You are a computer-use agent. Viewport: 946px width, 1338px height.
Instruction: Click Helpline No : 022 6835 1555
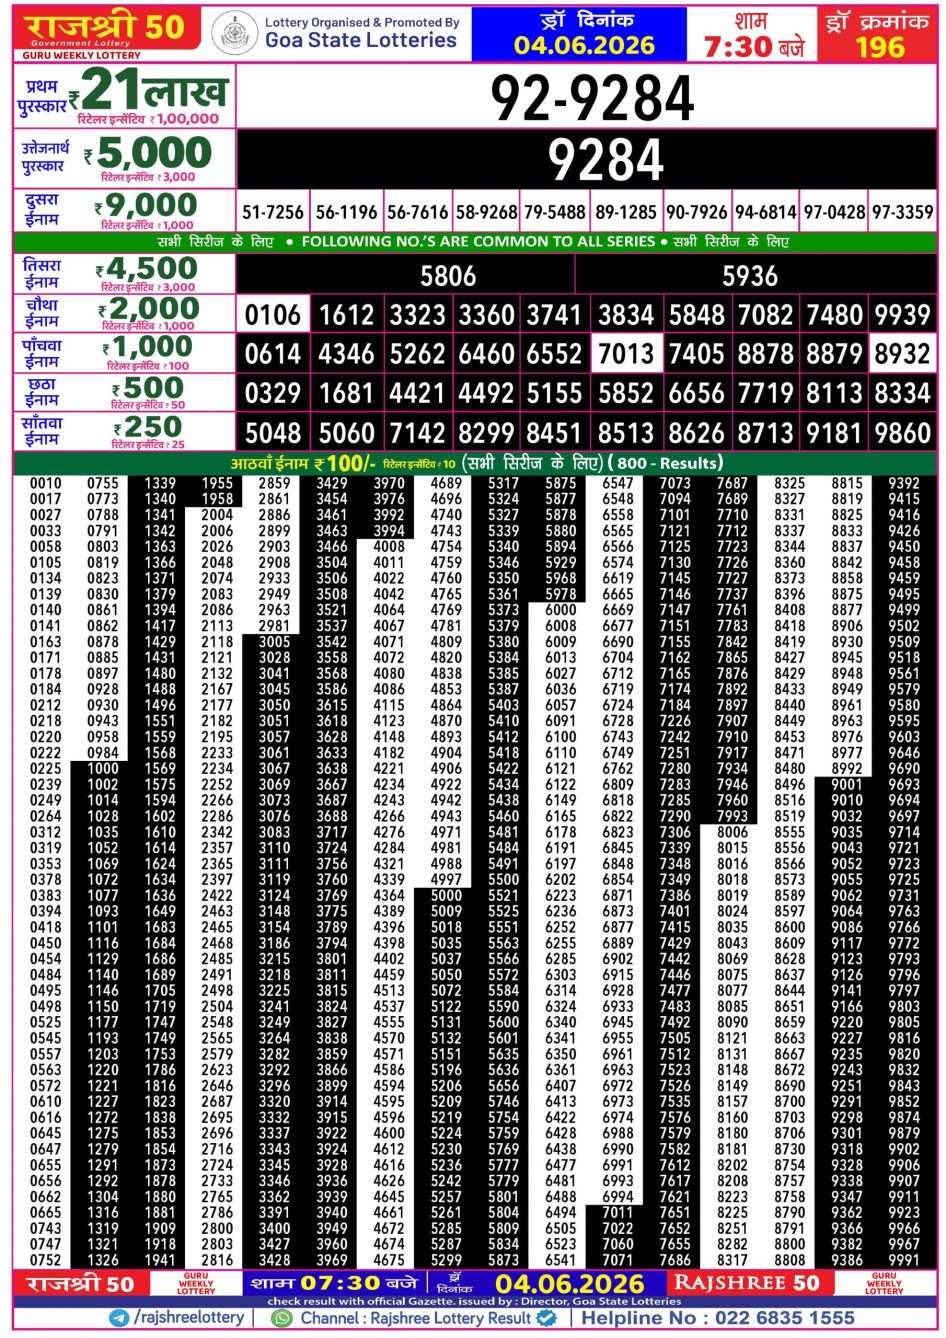(x=719, y=1318)
